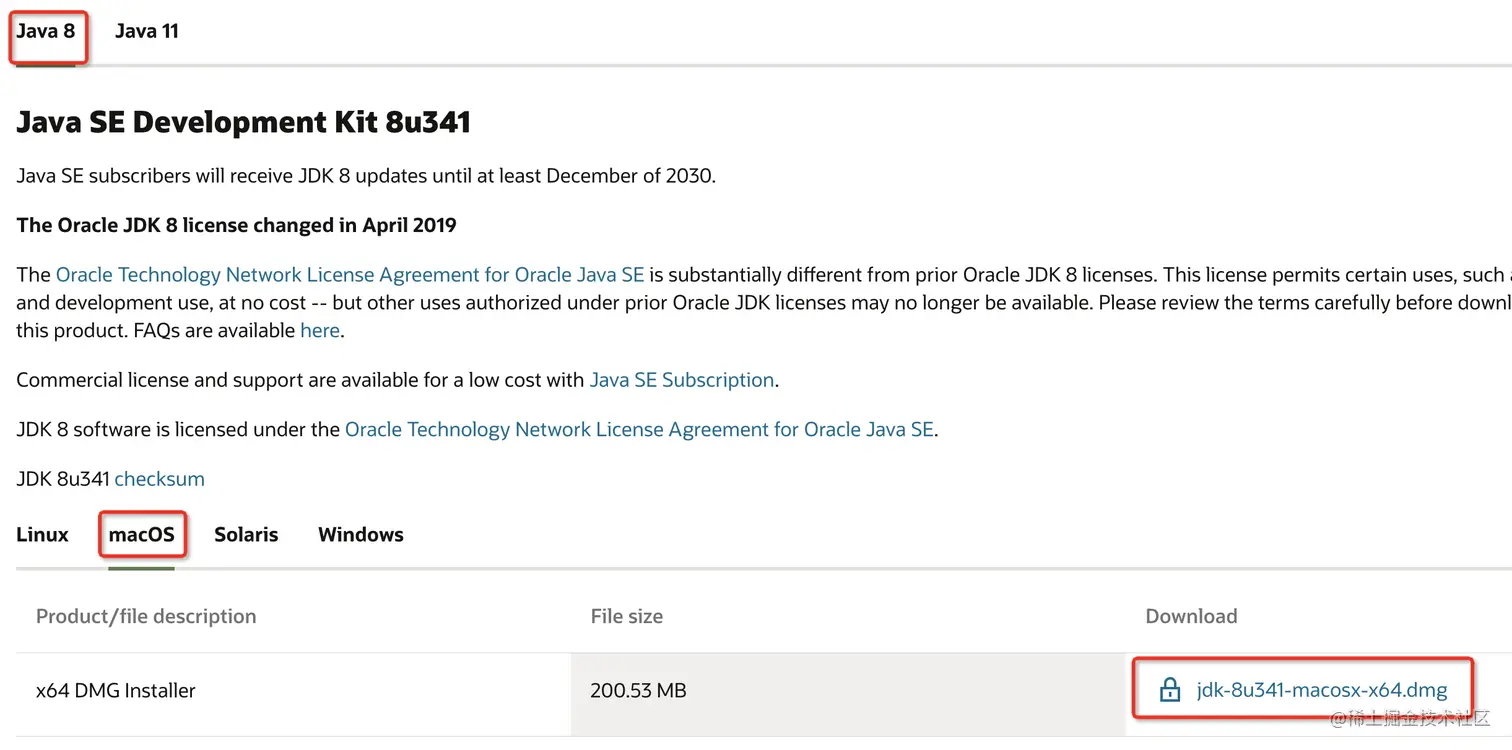Click the Product/file description column header
The width and height of the screenshot is (1512, 750).
click(x=146, y=616)
